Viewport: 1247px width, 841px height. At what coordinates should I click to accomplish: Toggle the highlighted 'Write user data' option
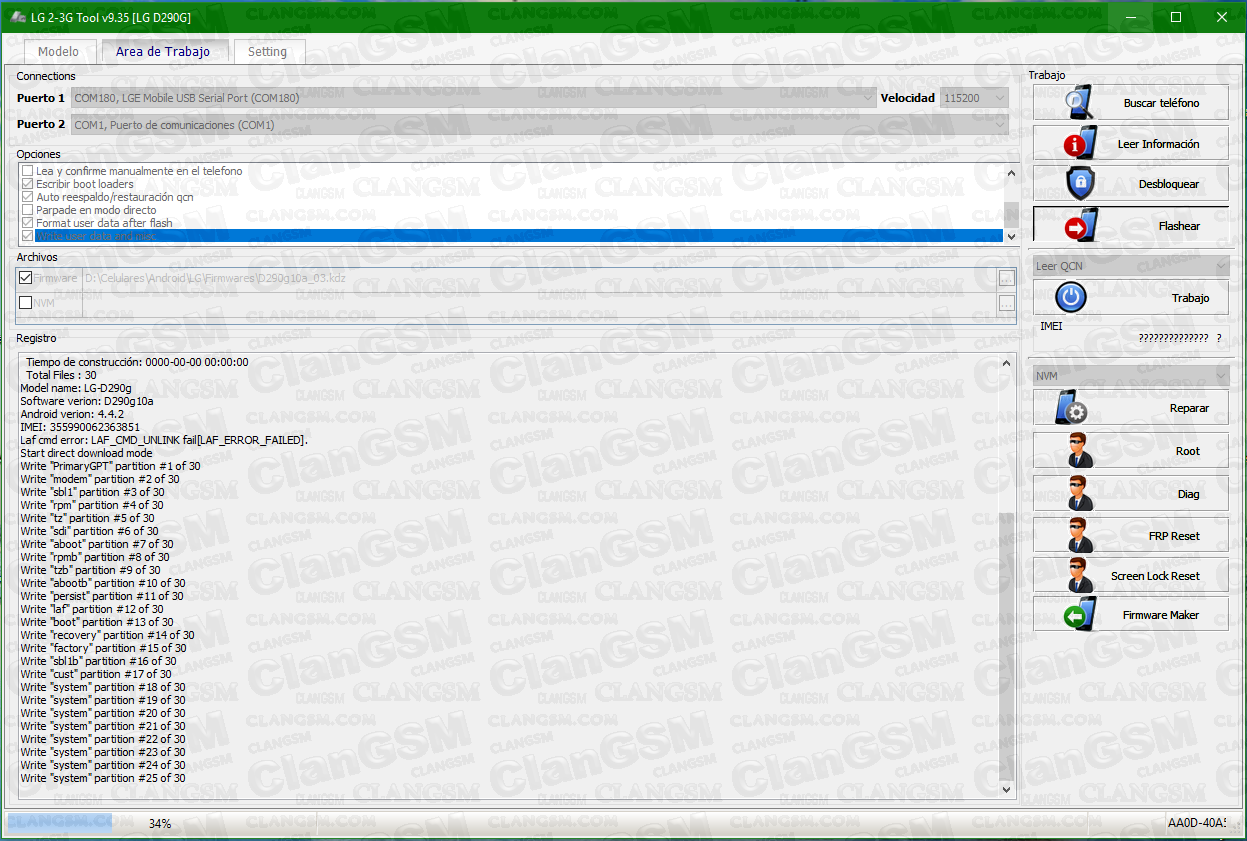(28, 236)
